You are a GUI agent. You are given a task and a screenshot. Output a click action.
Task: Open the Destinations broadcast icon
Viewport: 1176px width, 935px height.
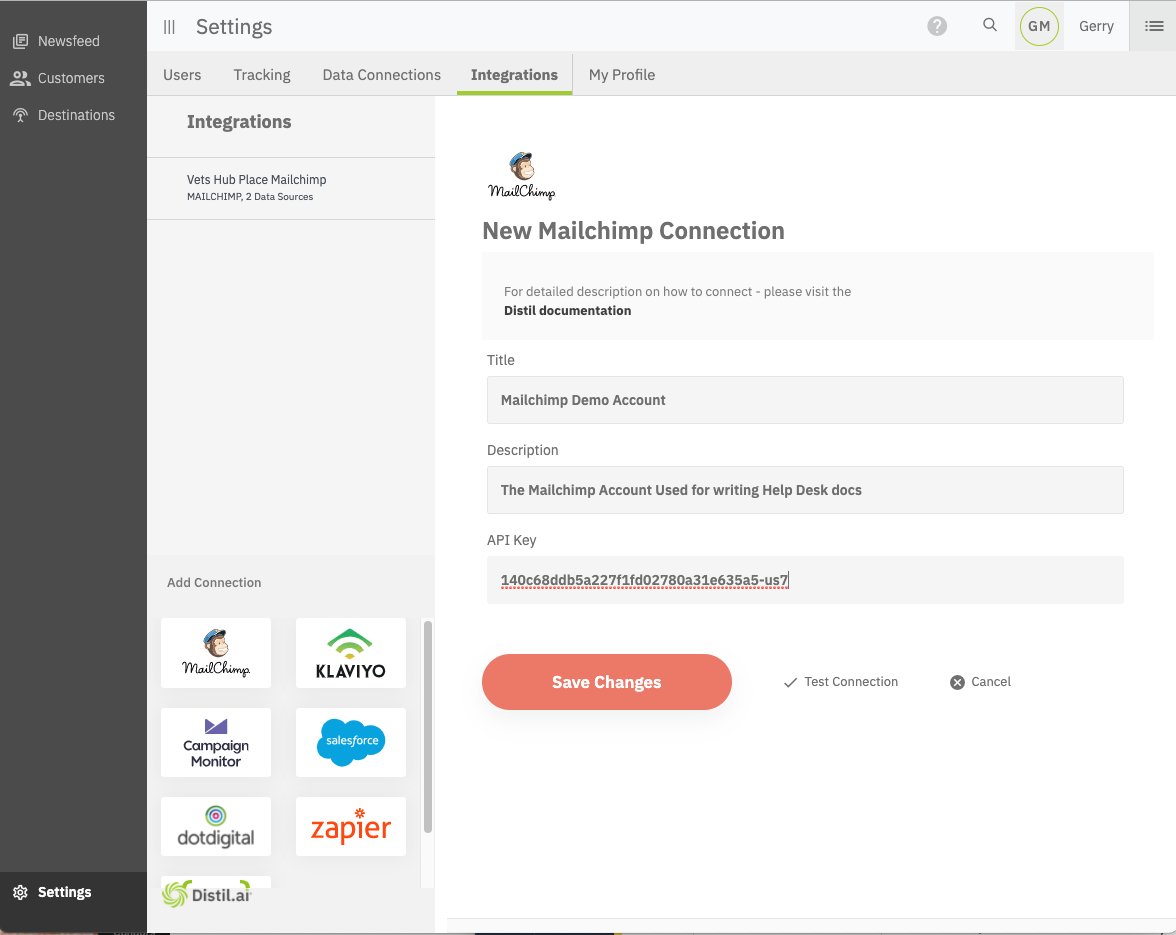(20, 115)
